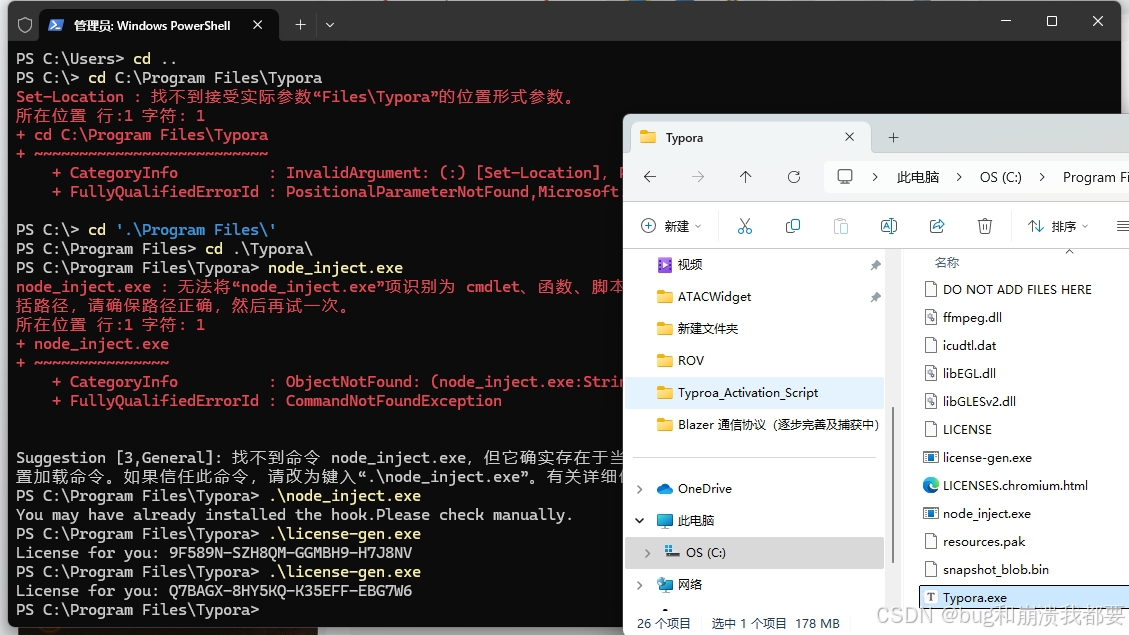Go back with Explorer's left arrow
The height and width of the screenshot is (635, 1129).
pos(649,176)
